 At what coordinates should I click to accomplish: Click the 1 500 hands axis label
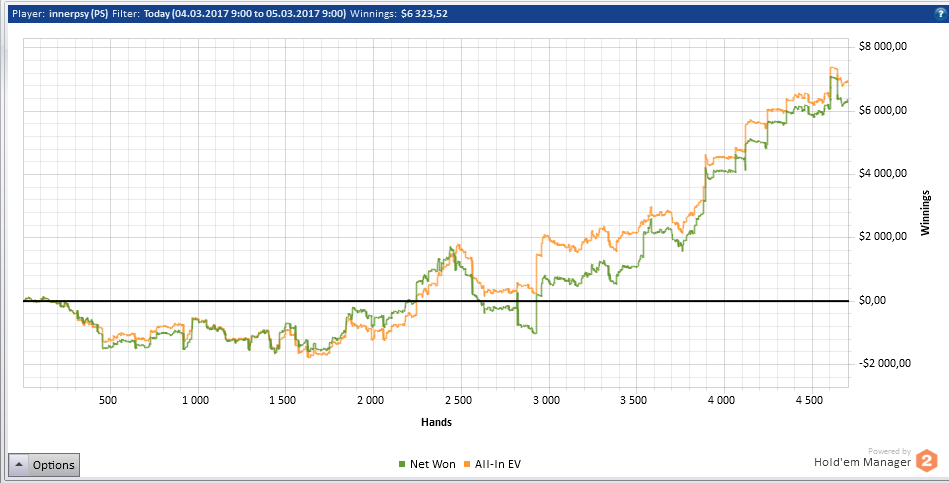[284, 400]
